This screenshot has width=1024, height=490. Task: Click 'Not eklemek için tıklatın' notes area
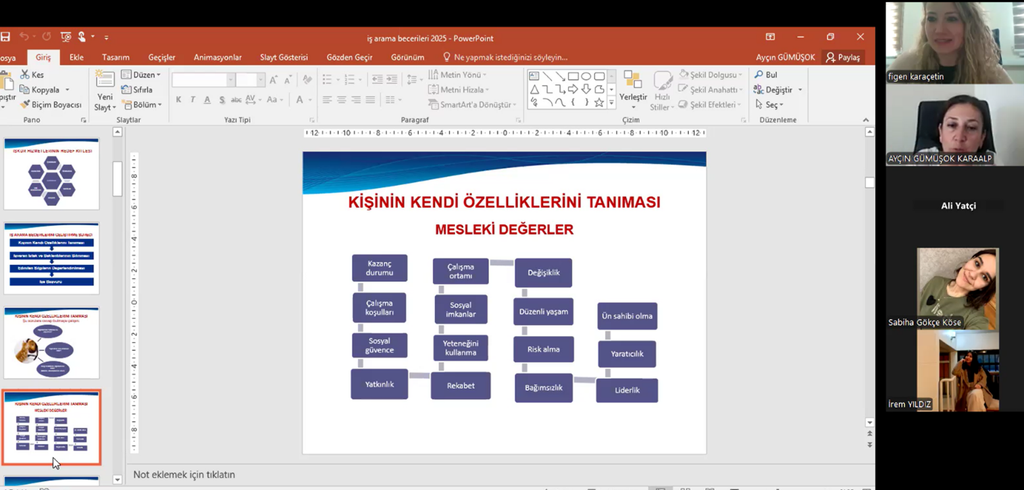(184, 474)
